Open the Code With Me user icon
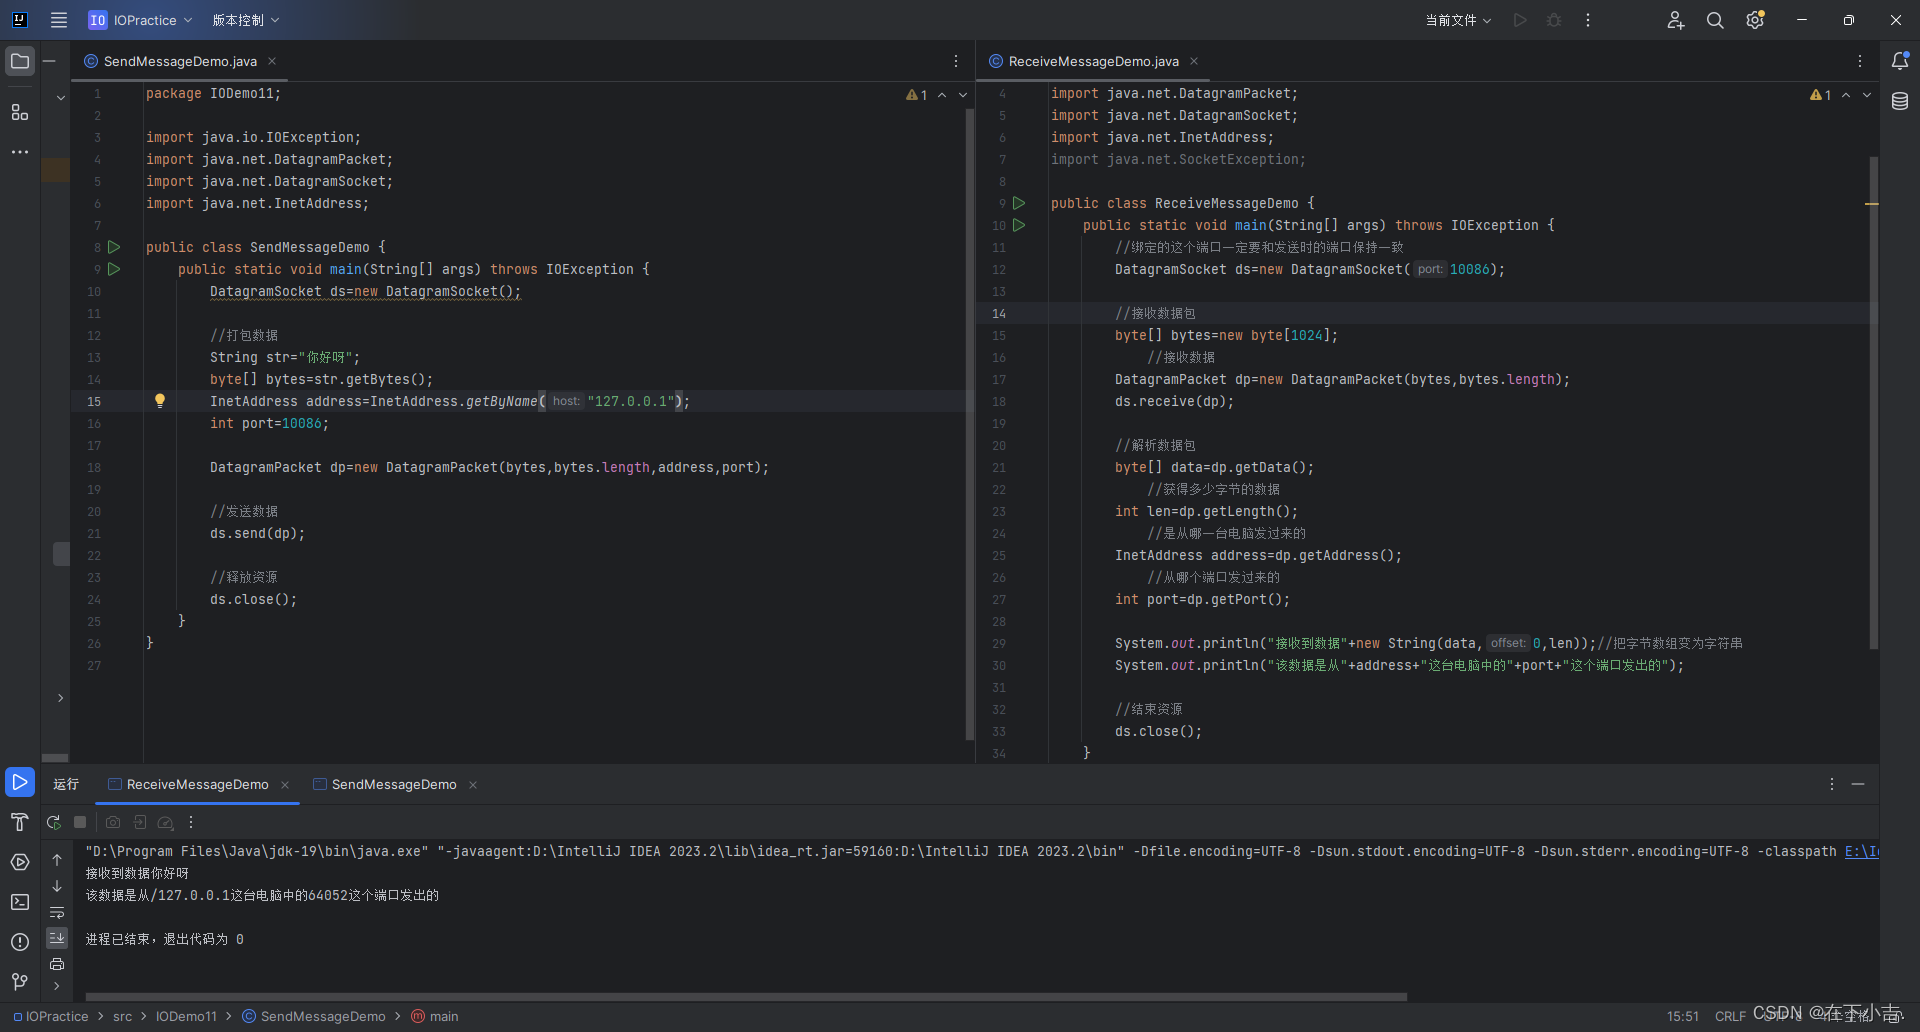The height and width of the screenshot is (1032, 1920). click(1676, 20)
